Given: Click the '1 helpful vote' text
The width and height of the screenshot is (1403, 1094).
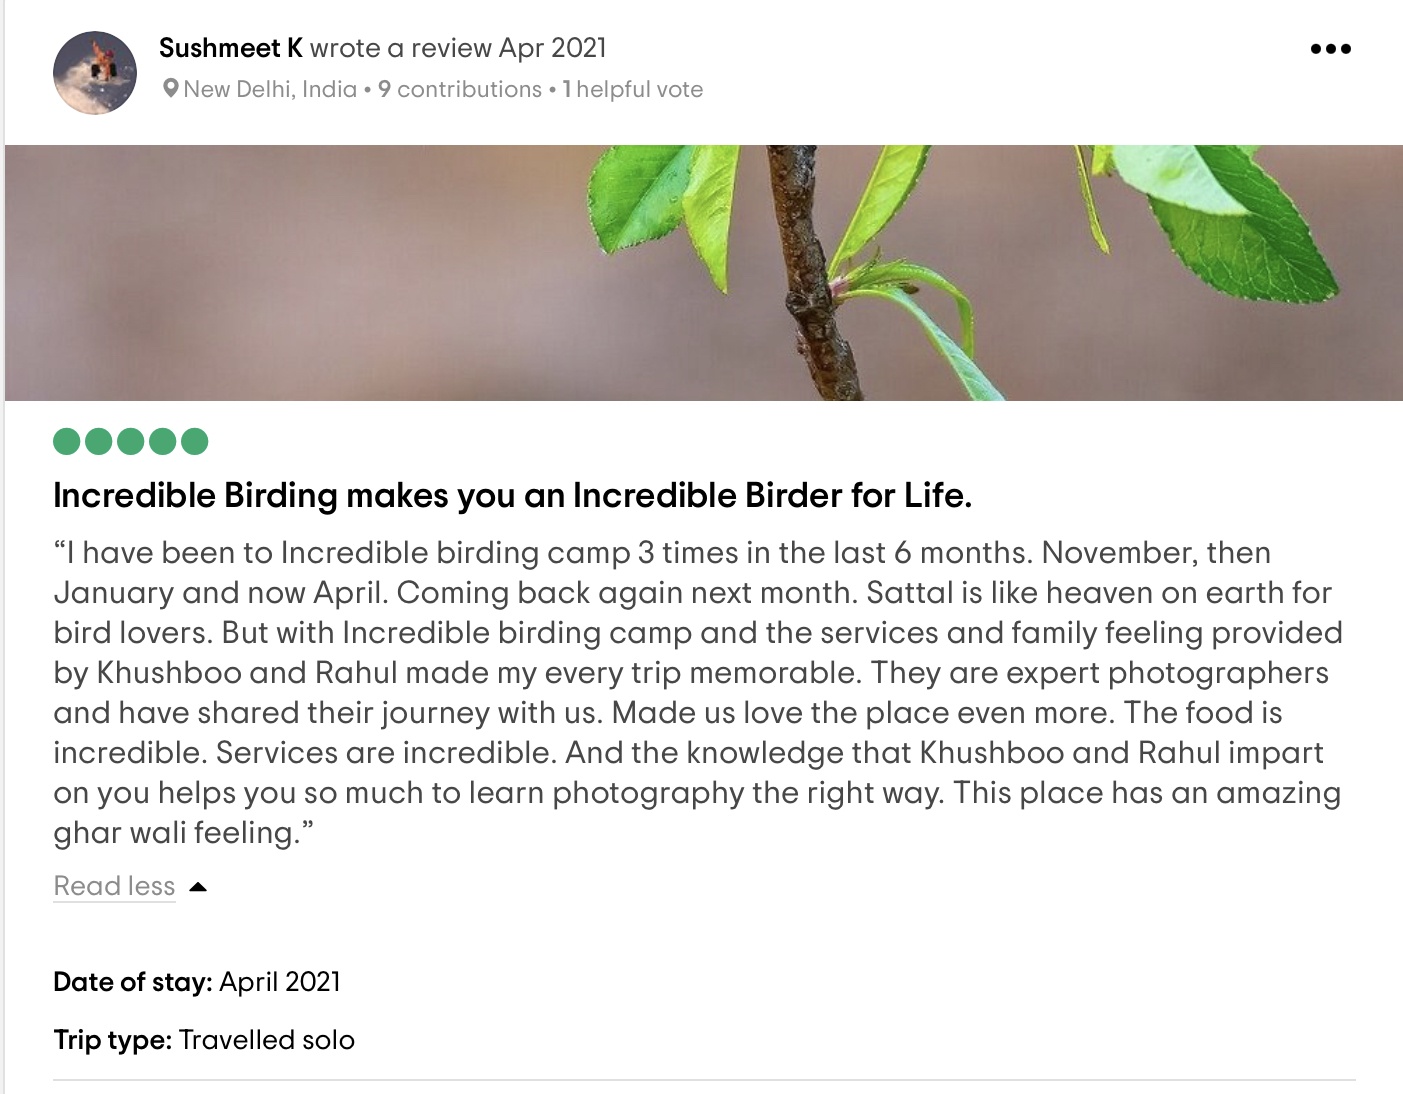Looking at the screenshot, I should point(633,89).
